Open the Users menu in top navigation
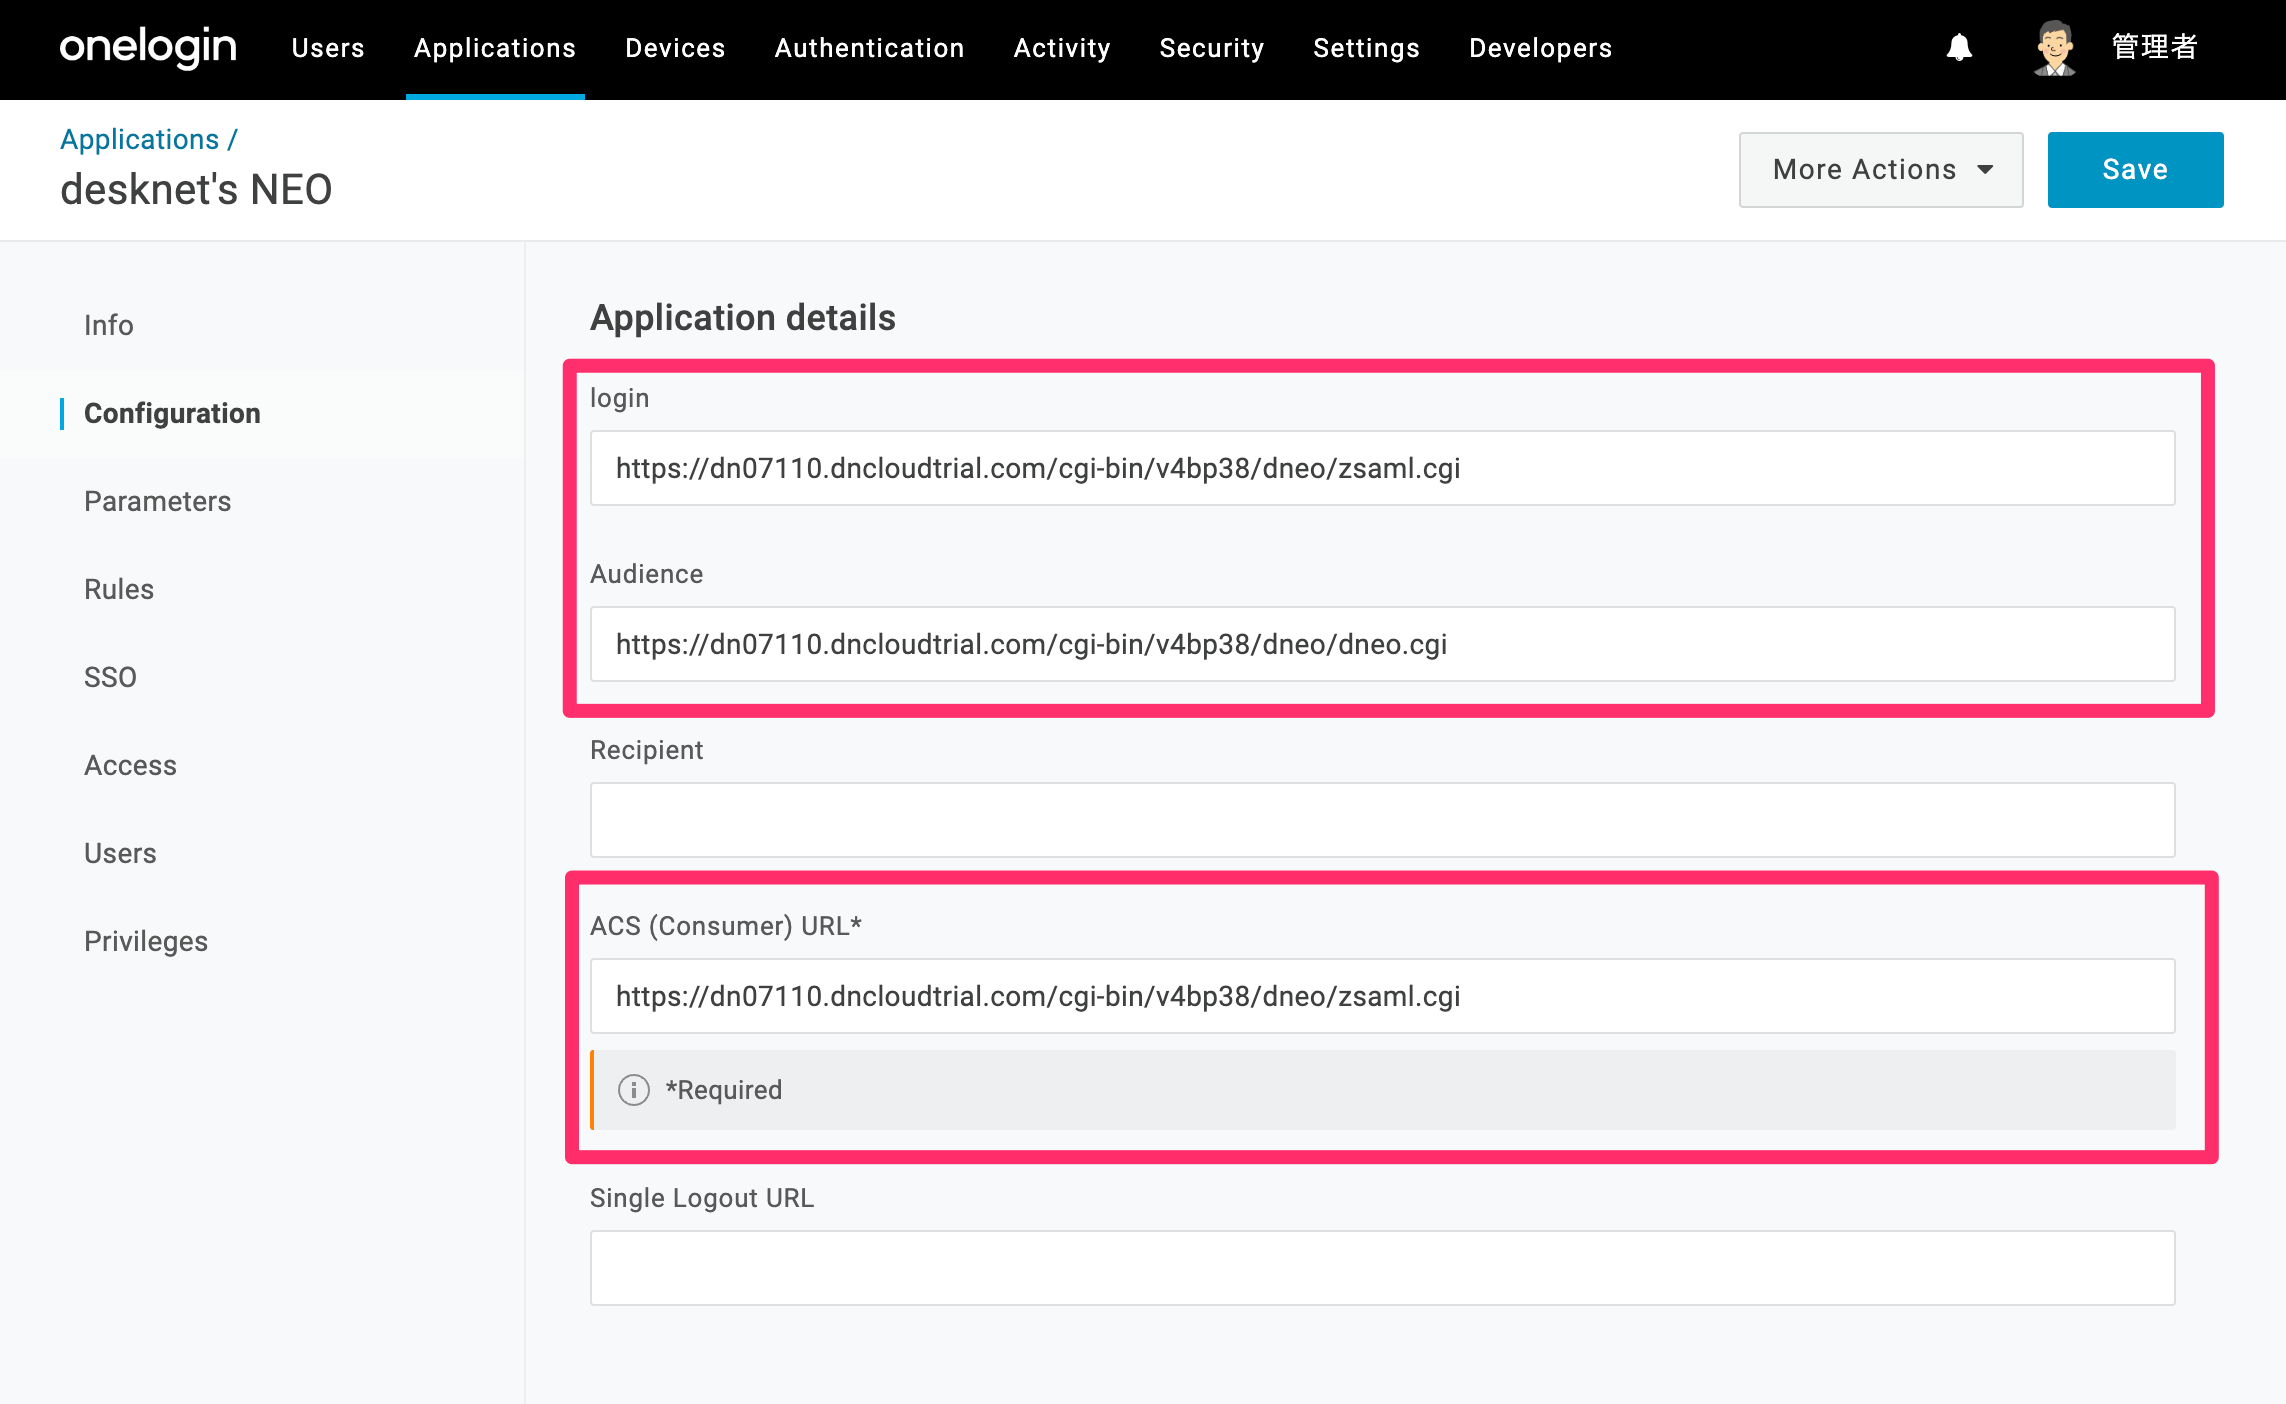The width and height of the screenshot is (2286, 1404). 328,48
